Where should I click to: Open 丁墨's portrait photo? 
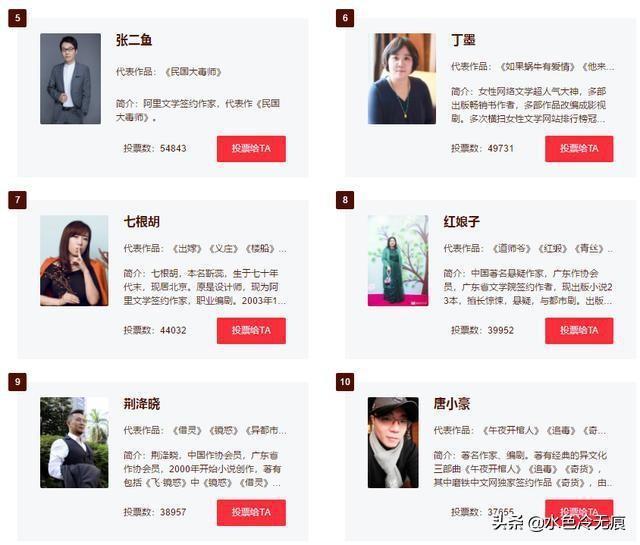[402, 78]
